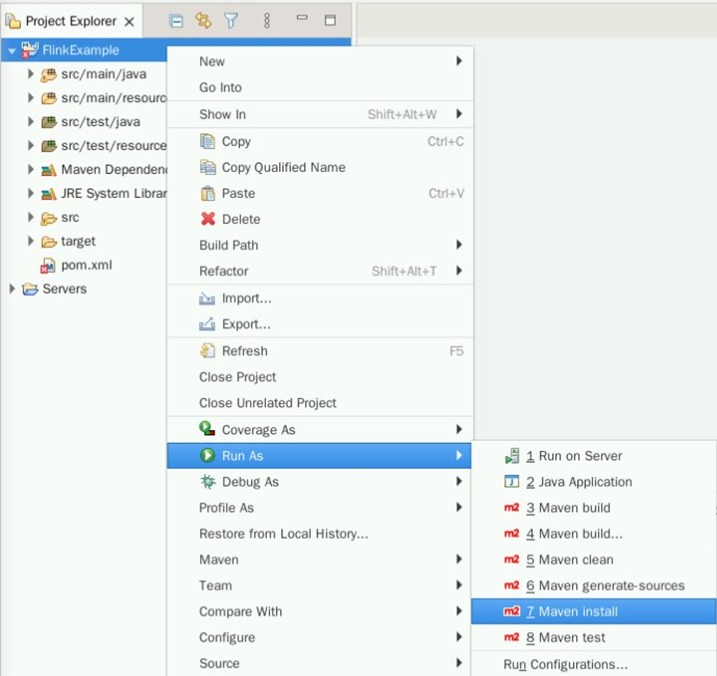Select Refresh from context menu

click(x=244, y=351)
